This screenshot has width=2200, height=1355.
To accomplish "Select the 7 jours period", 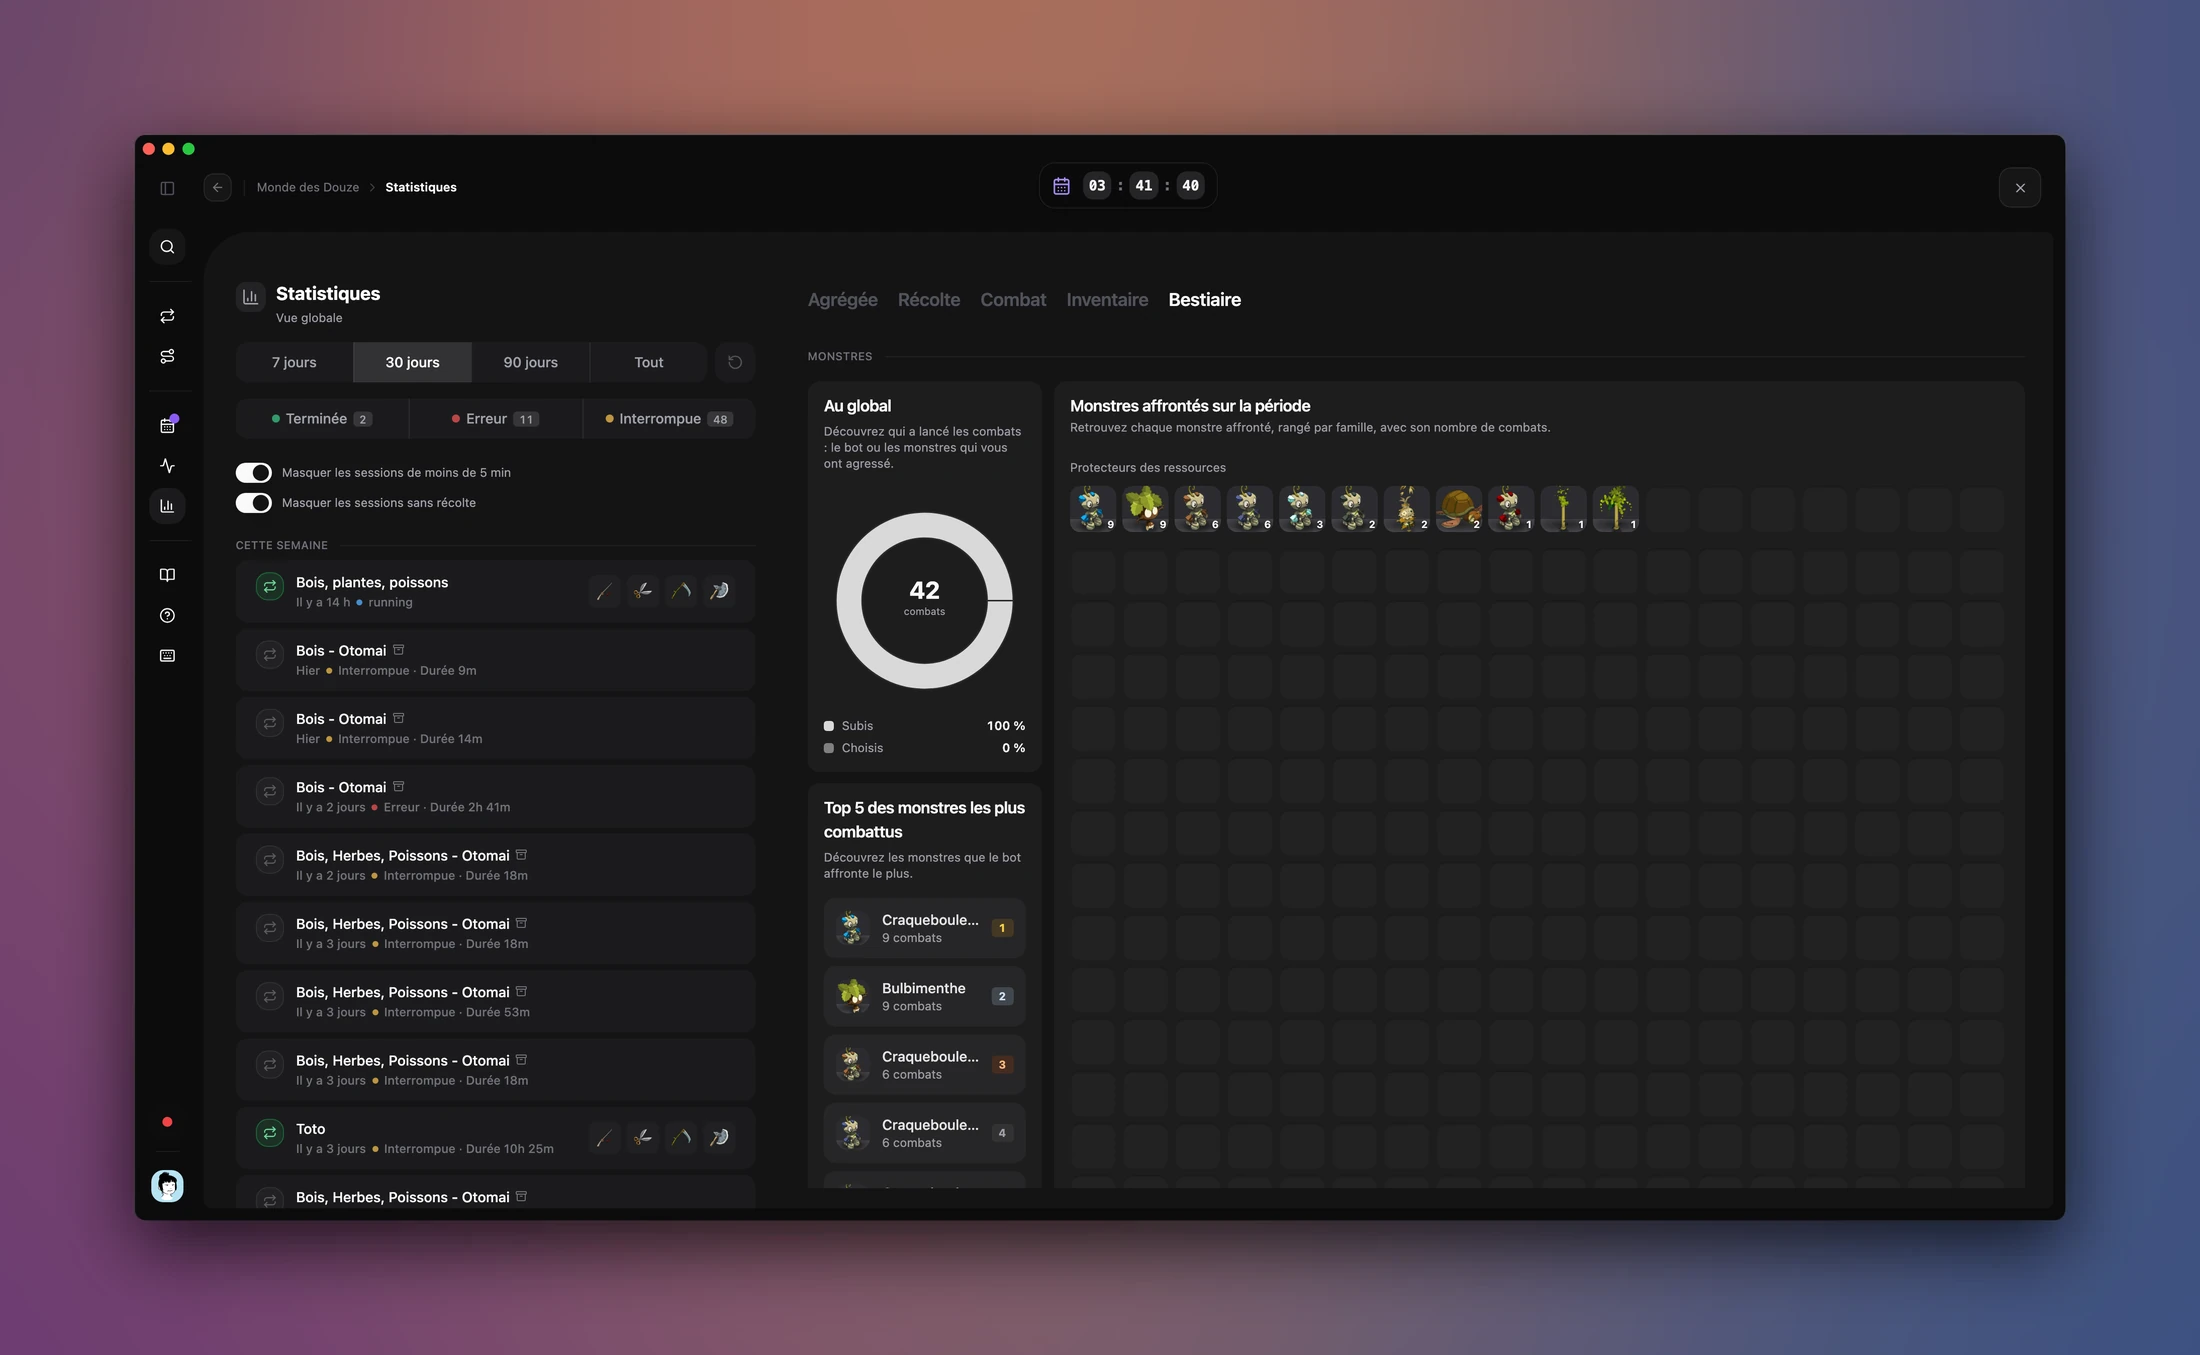I will pyautogui.click(x=294, y=362).
